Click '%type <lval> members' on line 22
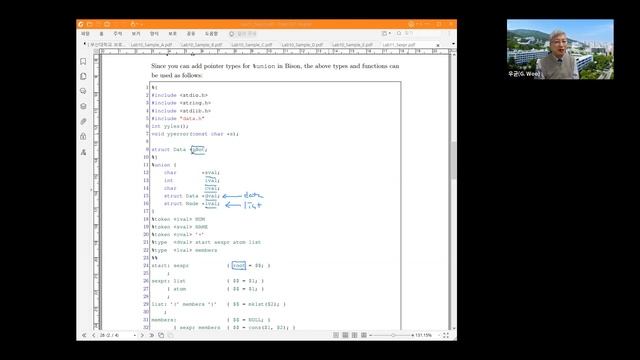The height and width of the screenshot is (360, 640). [184, 250]
